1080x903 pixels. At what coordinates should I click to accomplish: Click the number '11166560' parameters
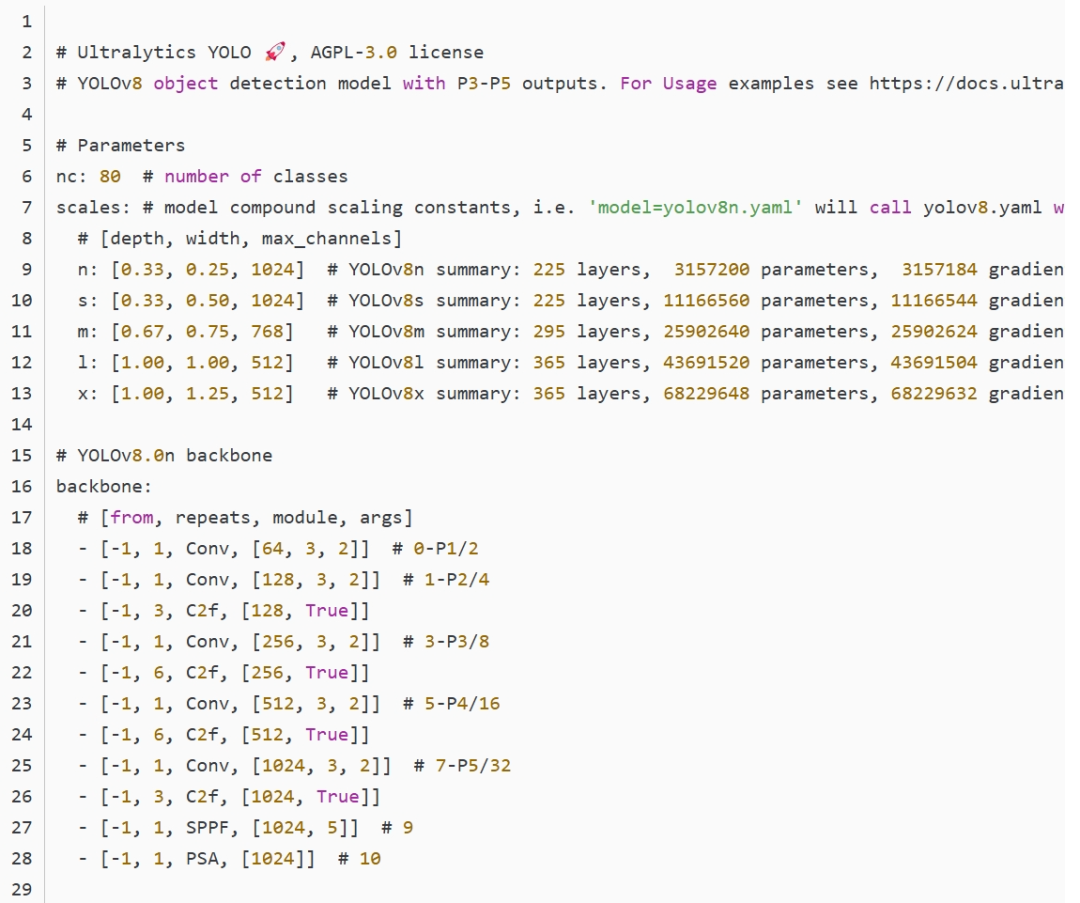(706, 300)
